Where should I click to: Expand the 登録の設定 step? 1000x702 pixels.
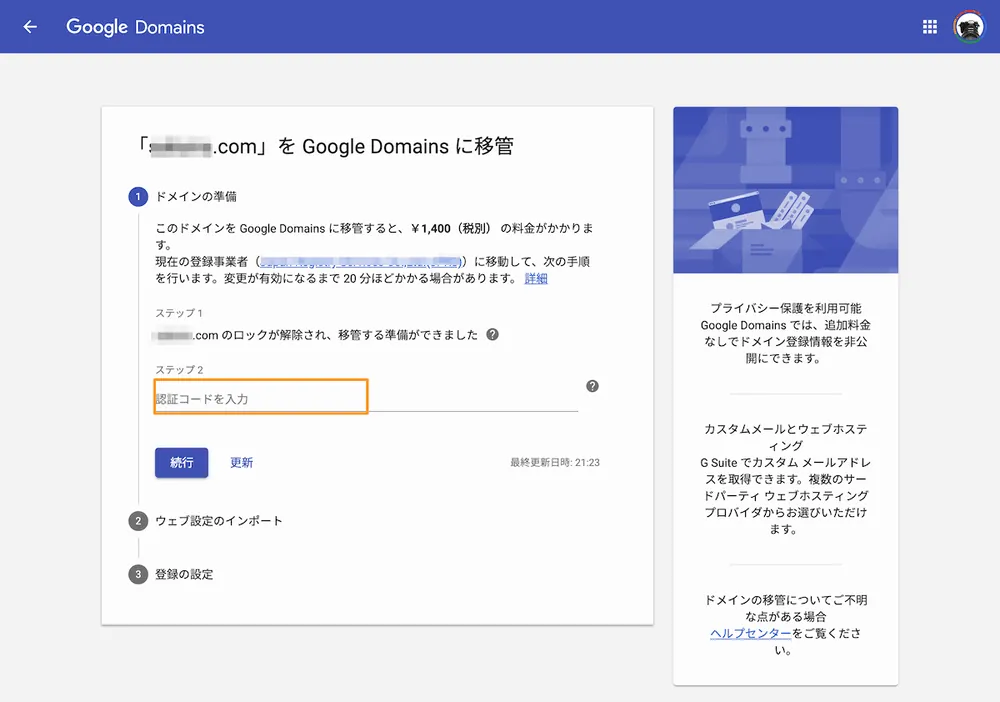coord(184,575)
